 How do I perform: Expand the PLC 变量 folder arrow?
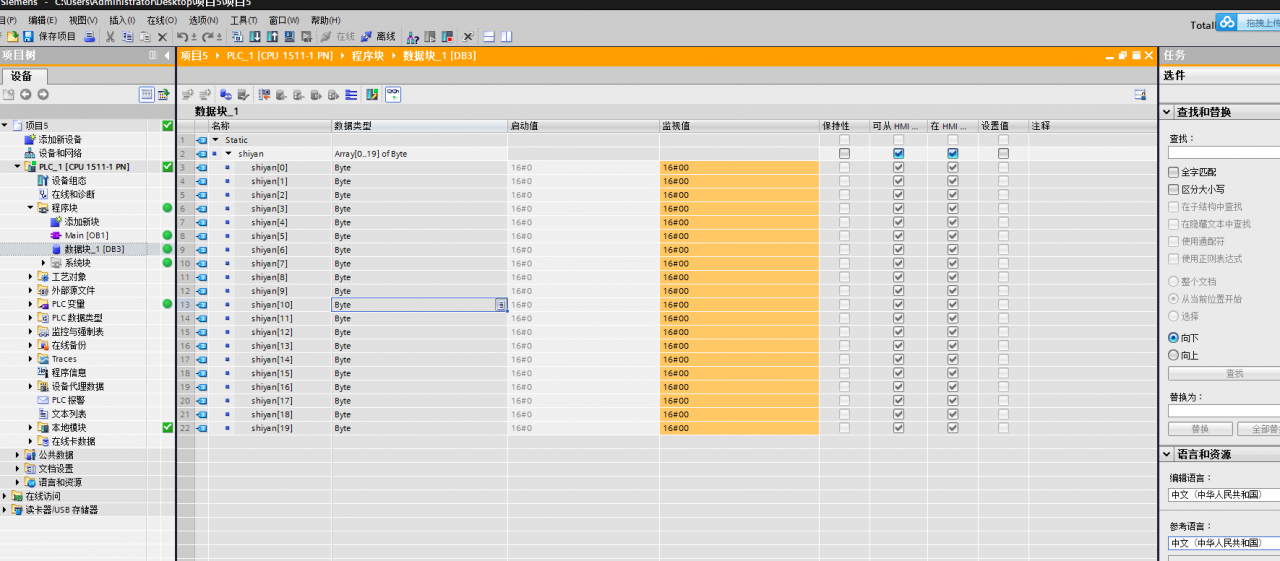[30, 304]
